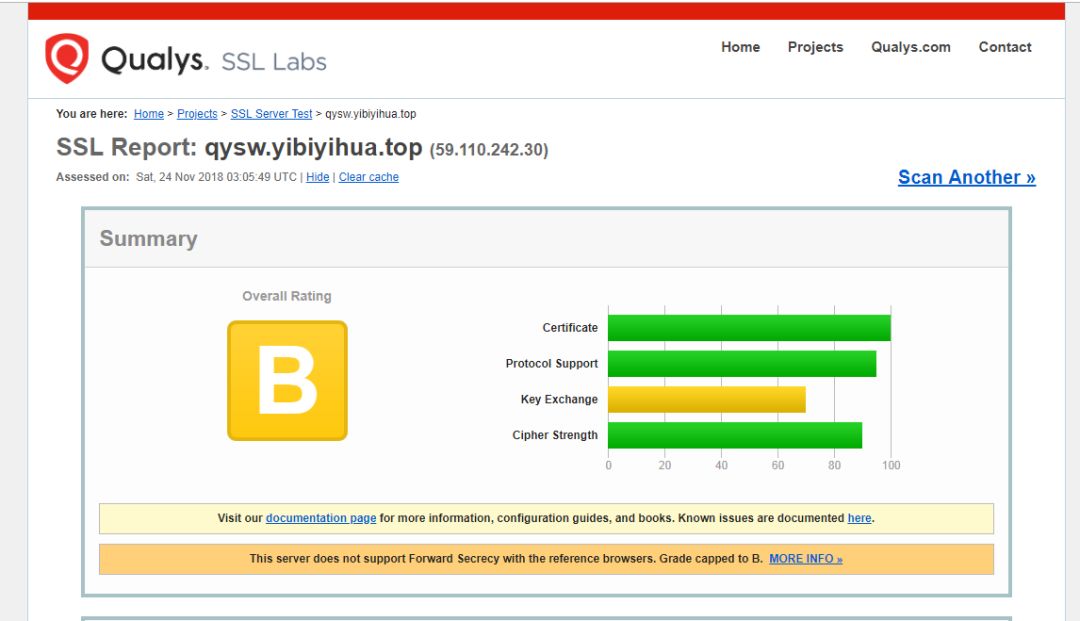Click the Qualys shield logo icon
The width and height of the screenshot is (1080, 621).
[x=67, y=59]
